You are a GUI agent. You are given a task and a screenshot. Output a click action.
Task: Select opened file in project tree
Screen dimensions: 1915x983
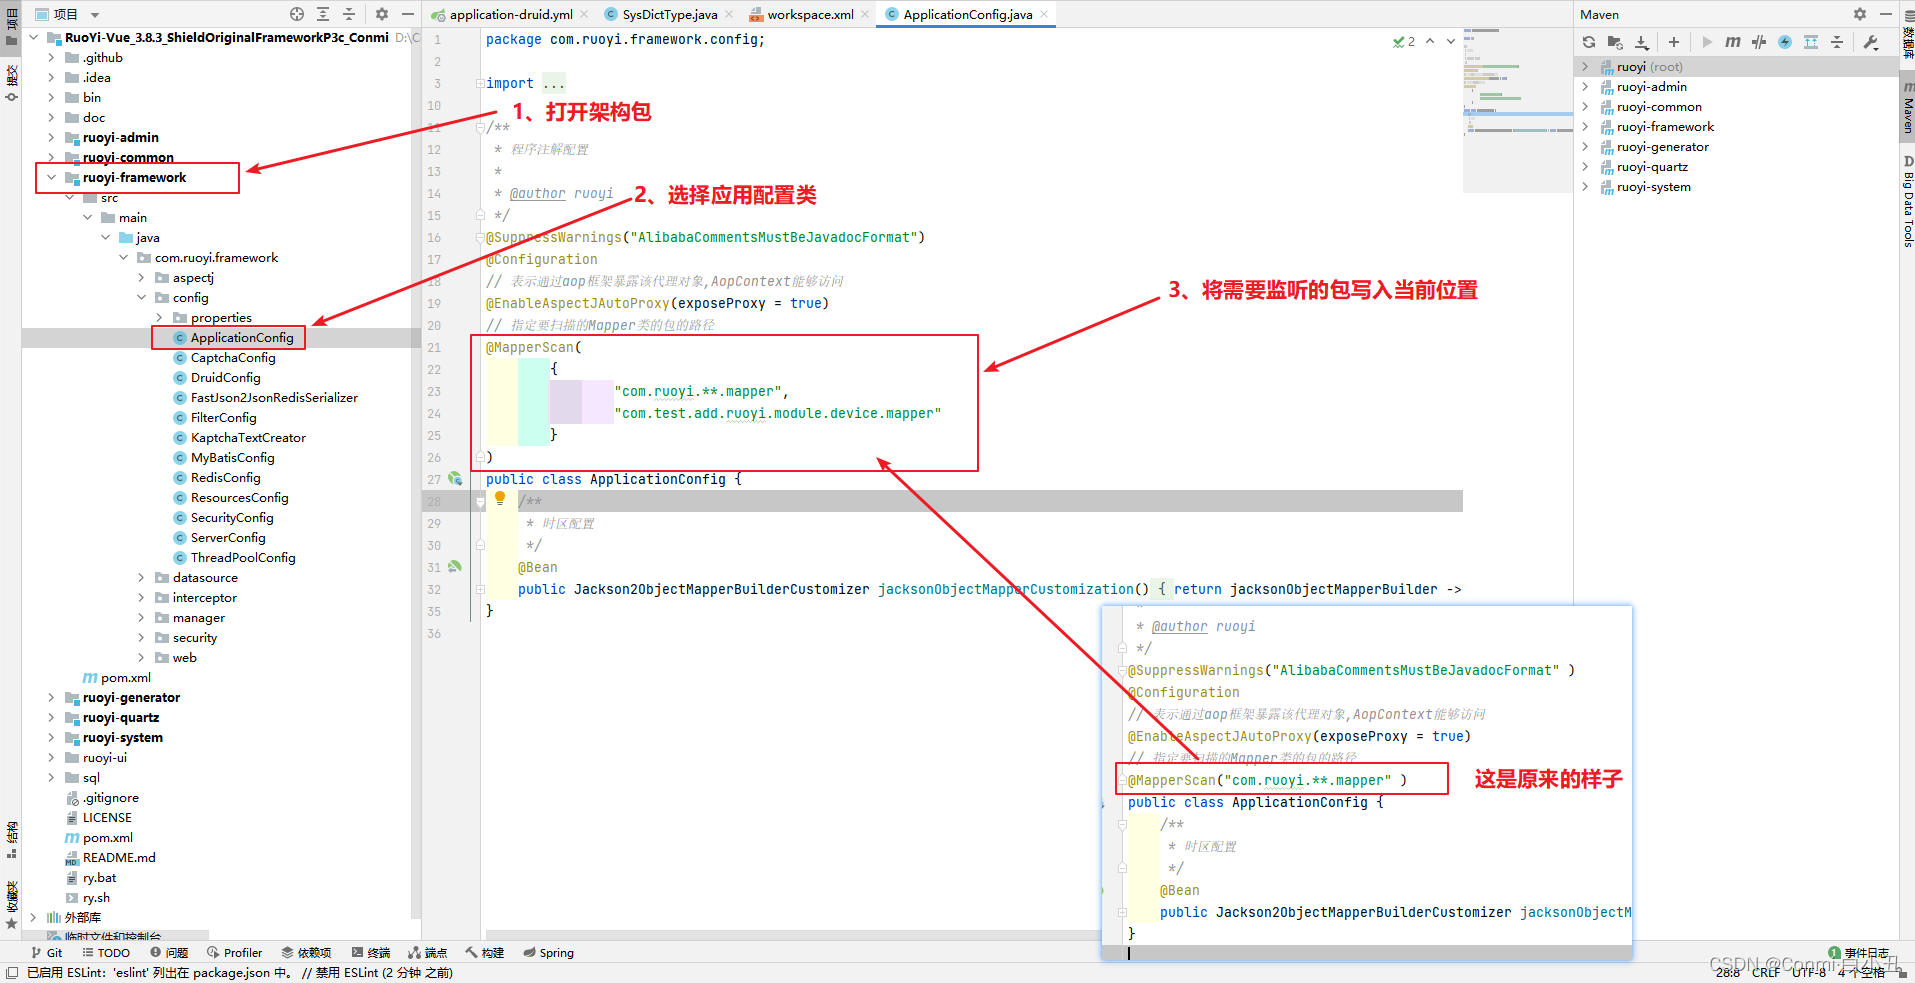297,14
